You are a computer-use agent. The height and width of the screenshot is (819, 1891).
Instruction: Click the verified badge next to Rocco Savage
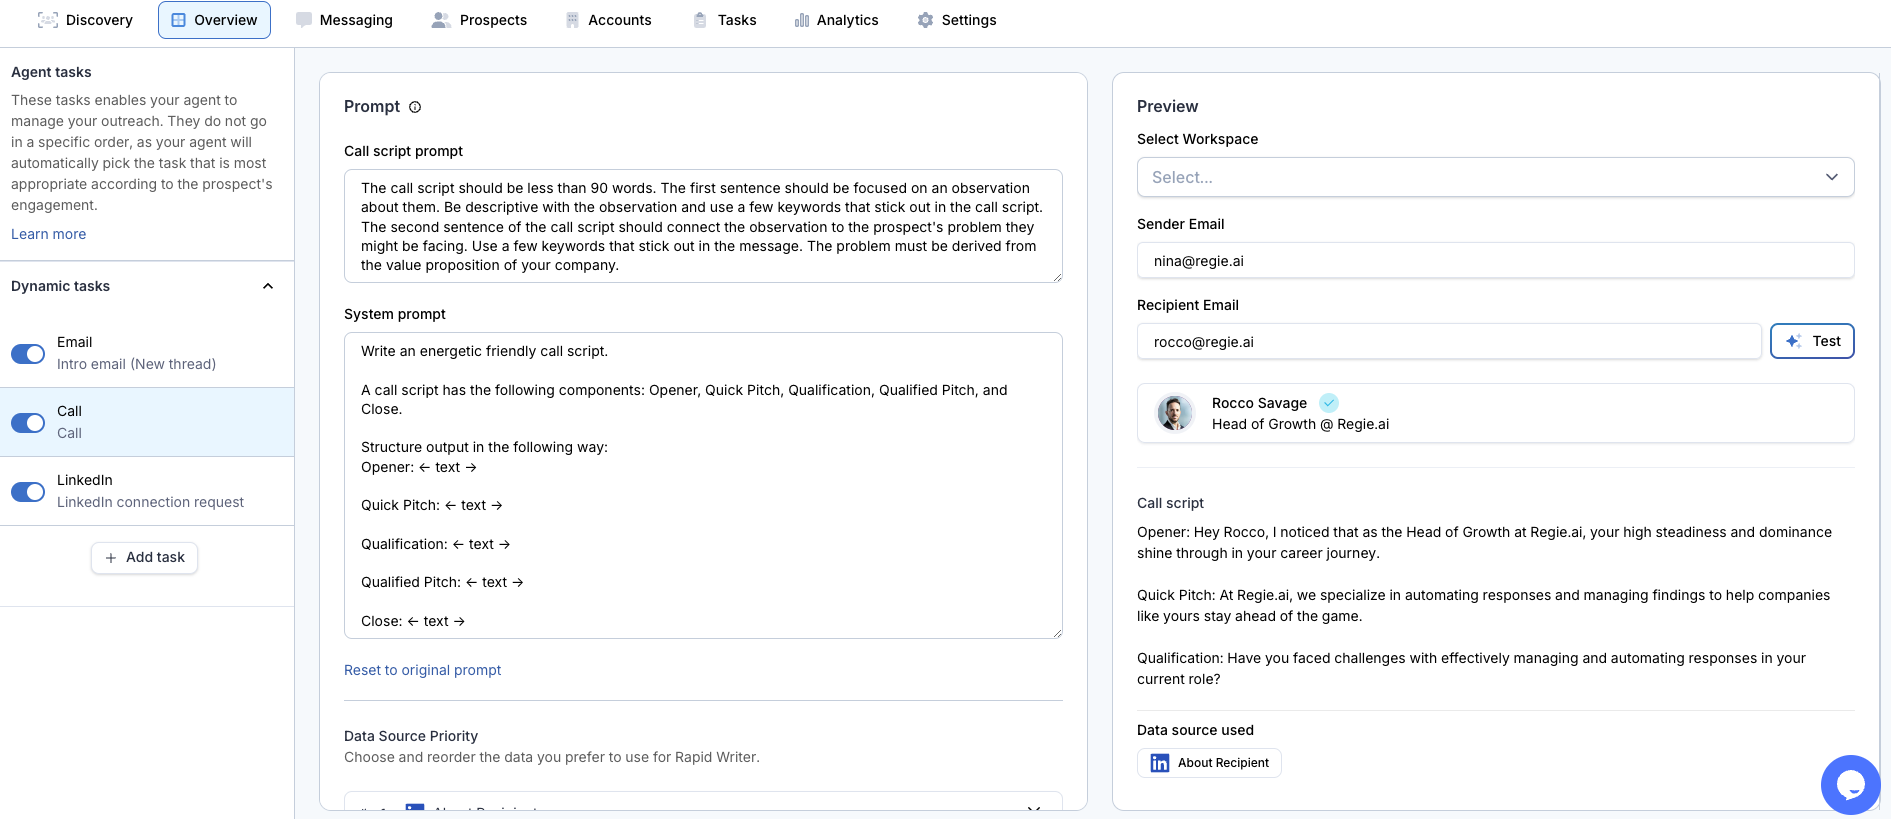click(x=1329, y=403)
